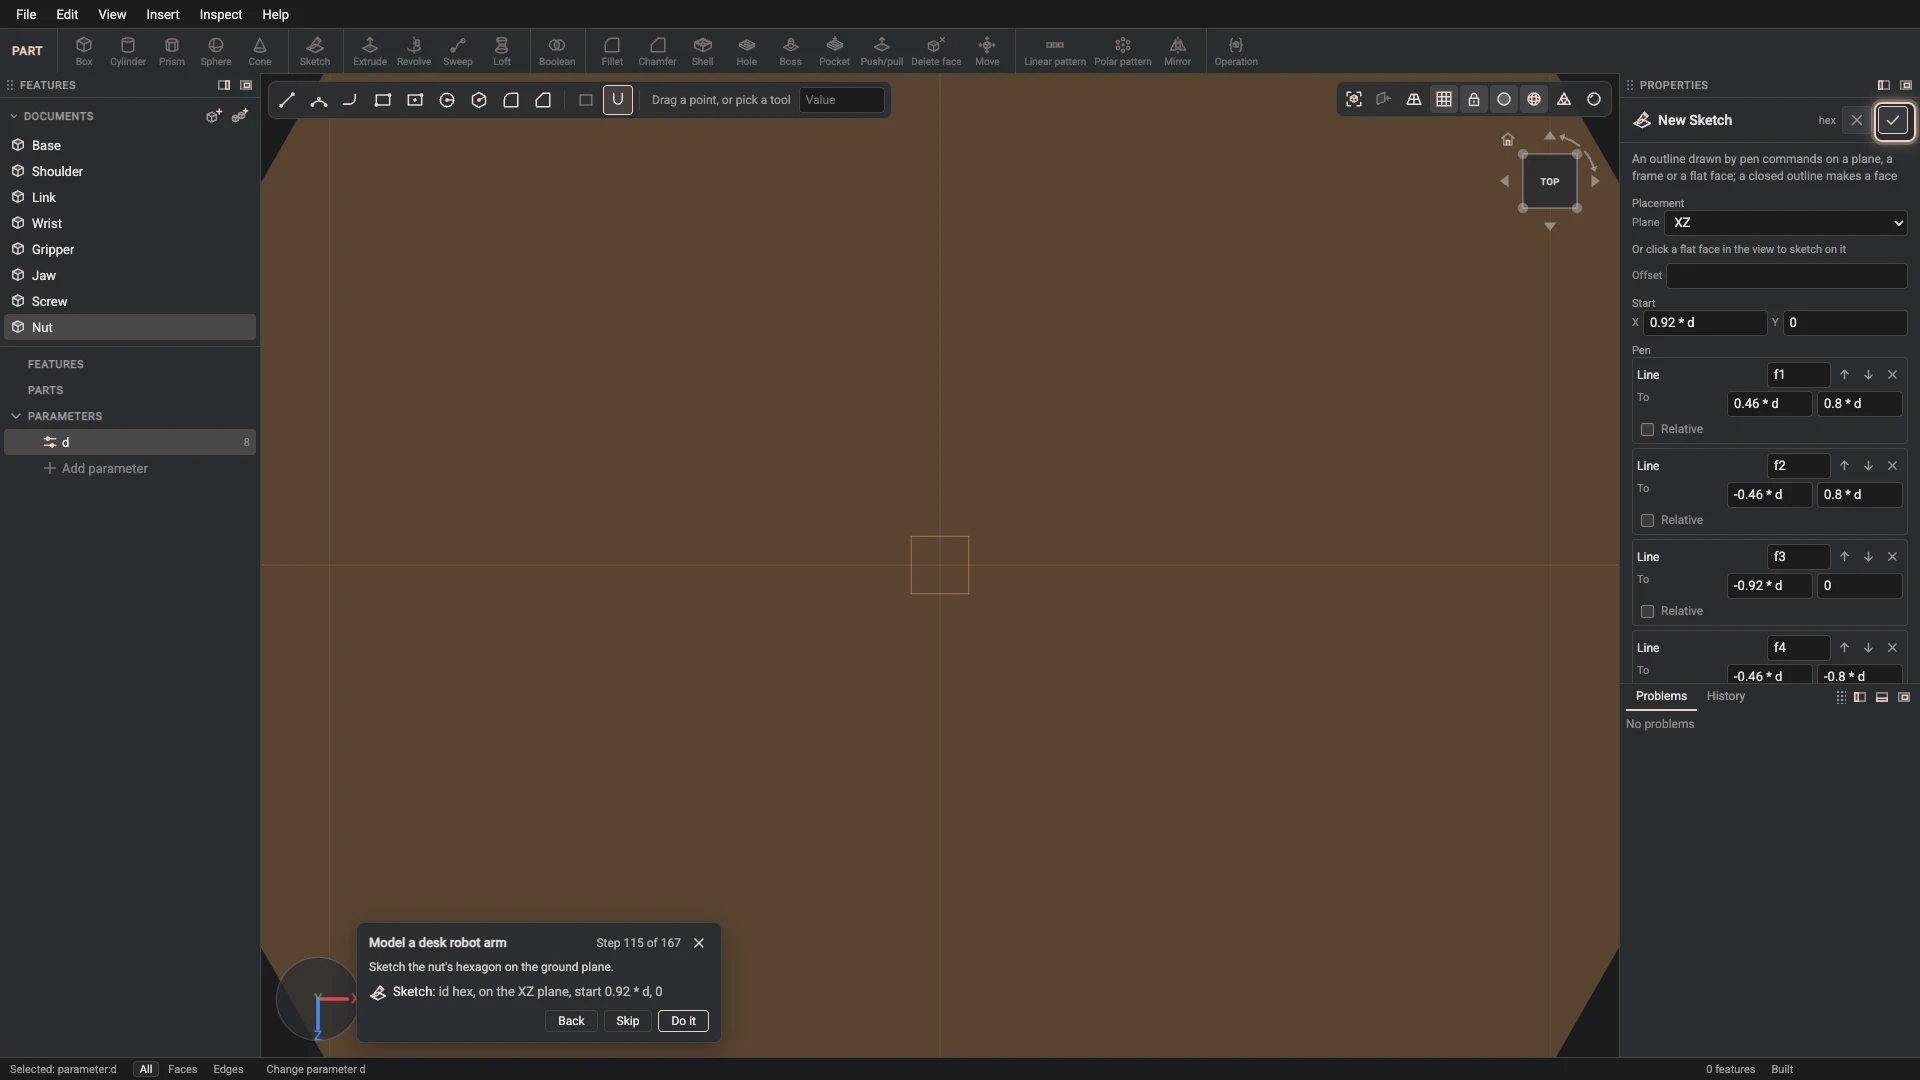
Task: Pick the Cone tool
Action: [260, 51]
